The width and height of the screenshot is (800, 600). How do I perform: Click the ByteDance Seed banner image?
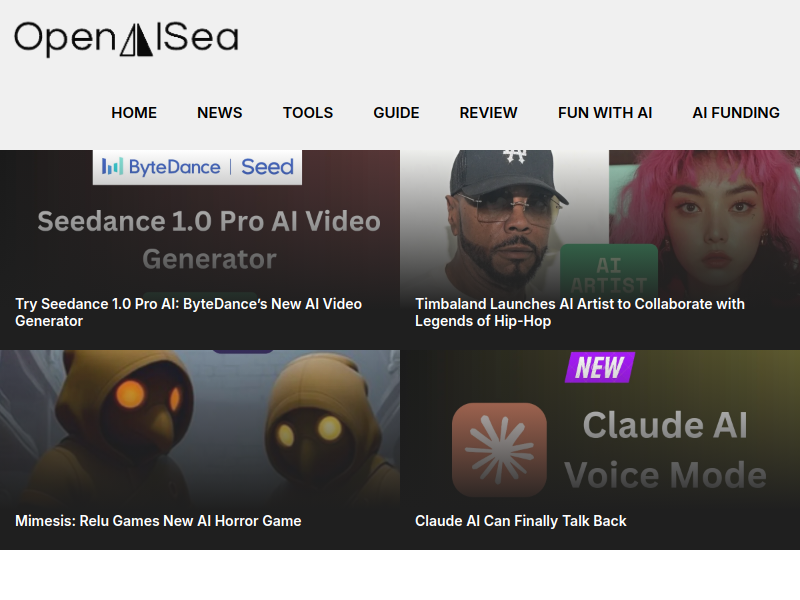pyautogui.click(x=197, y=167)
